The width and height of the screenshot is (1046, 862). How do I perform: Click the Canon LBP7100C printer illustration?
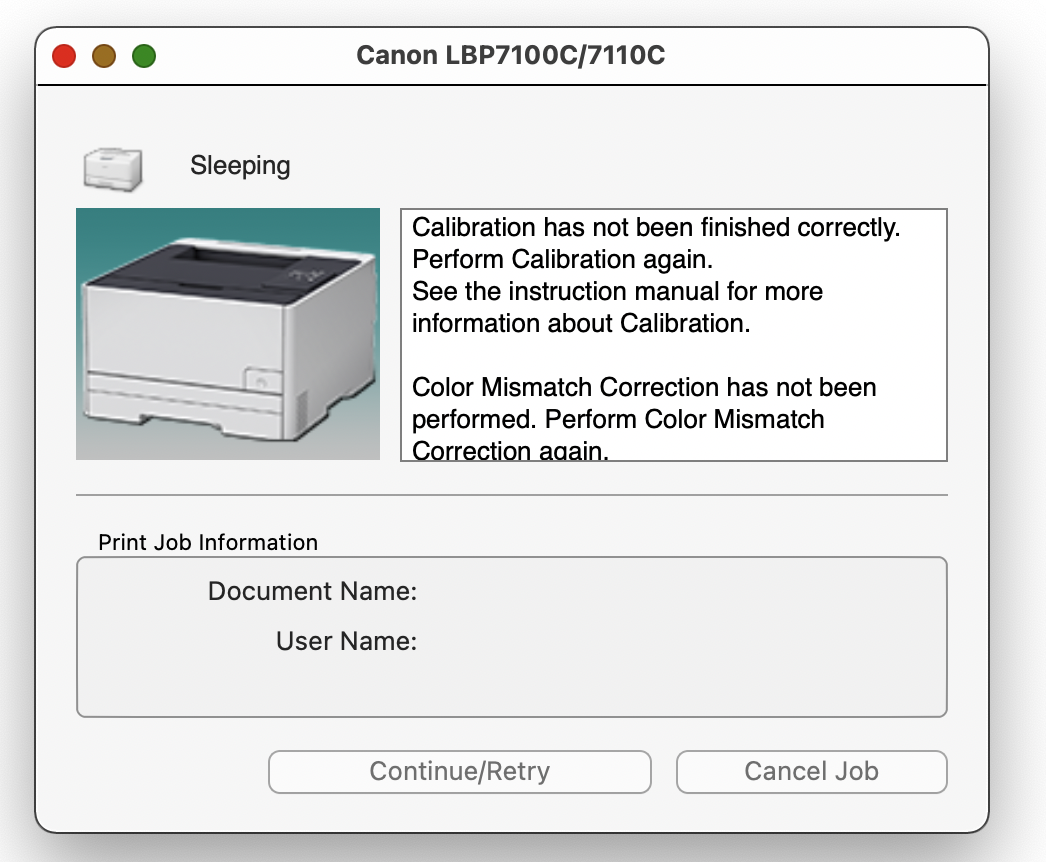(x=227, y=333)
